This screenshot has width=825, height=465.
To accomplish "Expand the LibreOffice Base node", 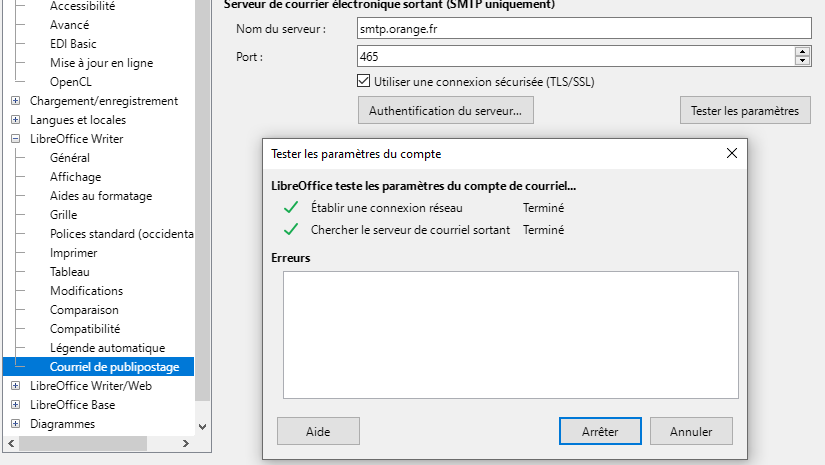I will (x=15, y=405).
